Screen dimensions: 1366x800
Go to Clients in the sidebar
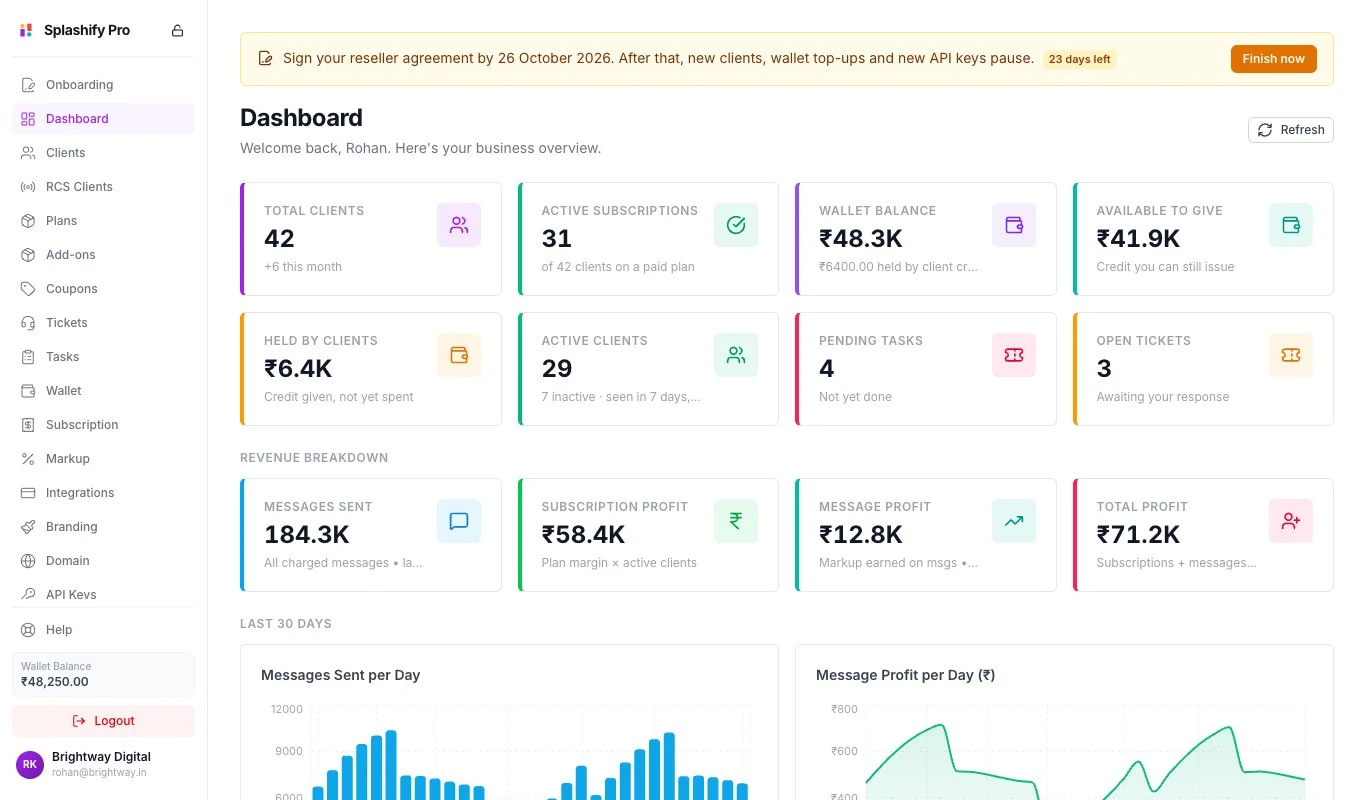tap(103, 153)
